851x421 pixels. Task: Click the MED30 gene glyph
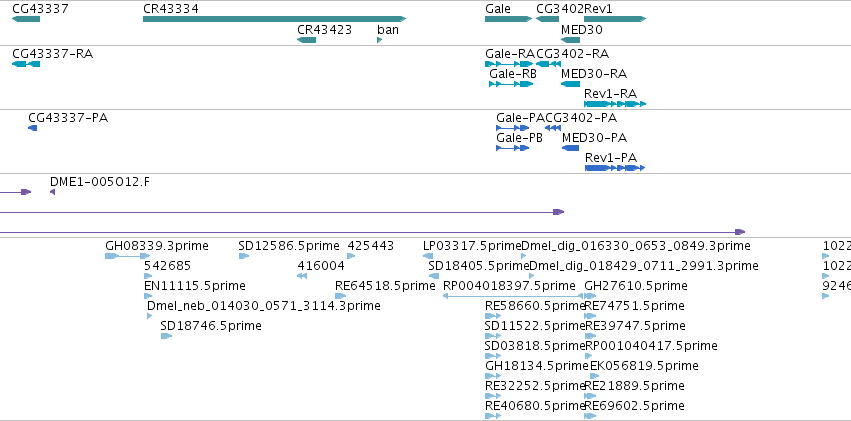[570, 40]
